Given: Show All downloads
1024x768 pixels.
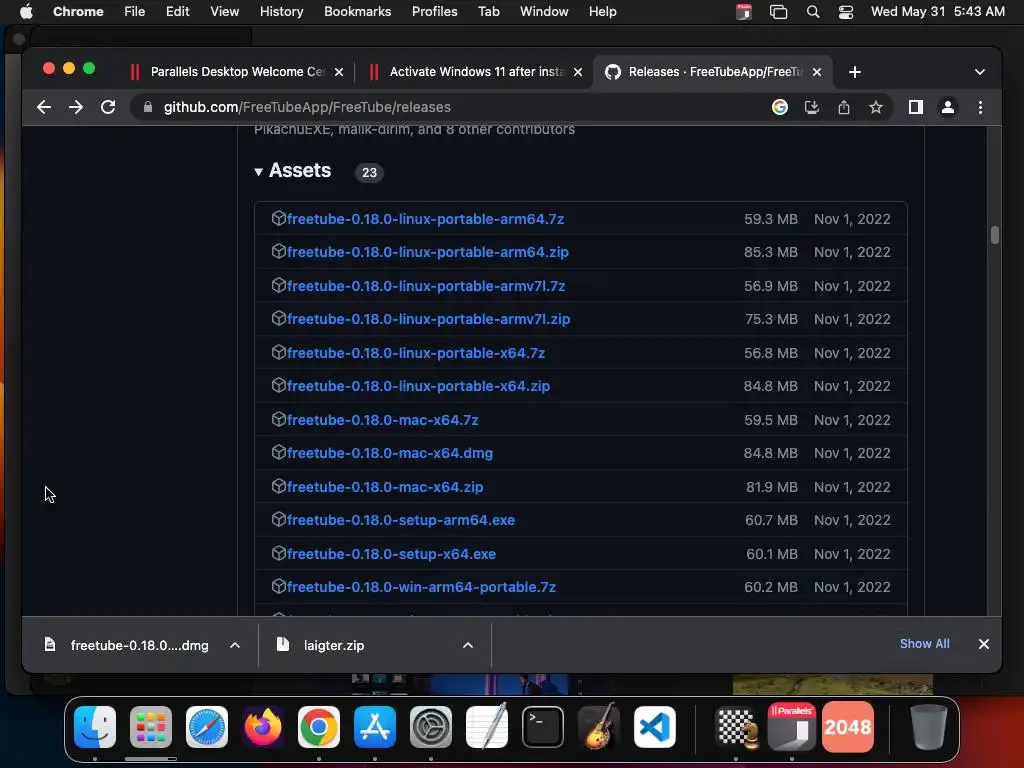Looking at the screenshot, I should click(x=924, y=644).
